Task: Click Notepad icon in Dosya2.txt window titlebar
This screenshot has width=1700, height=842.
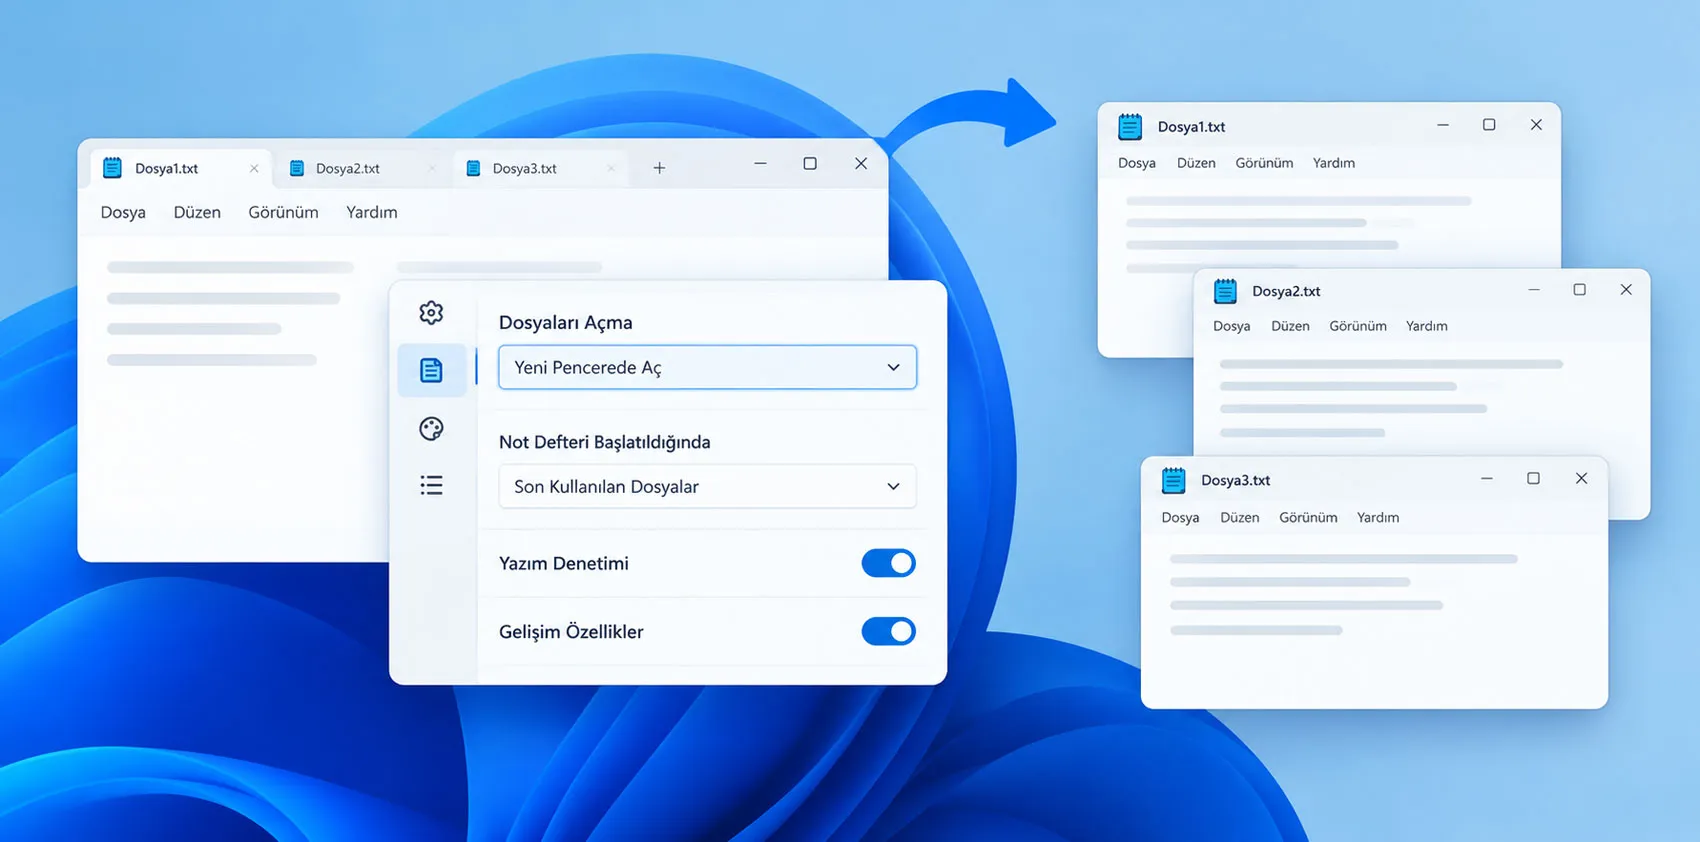Action: tap(1225, 291)
